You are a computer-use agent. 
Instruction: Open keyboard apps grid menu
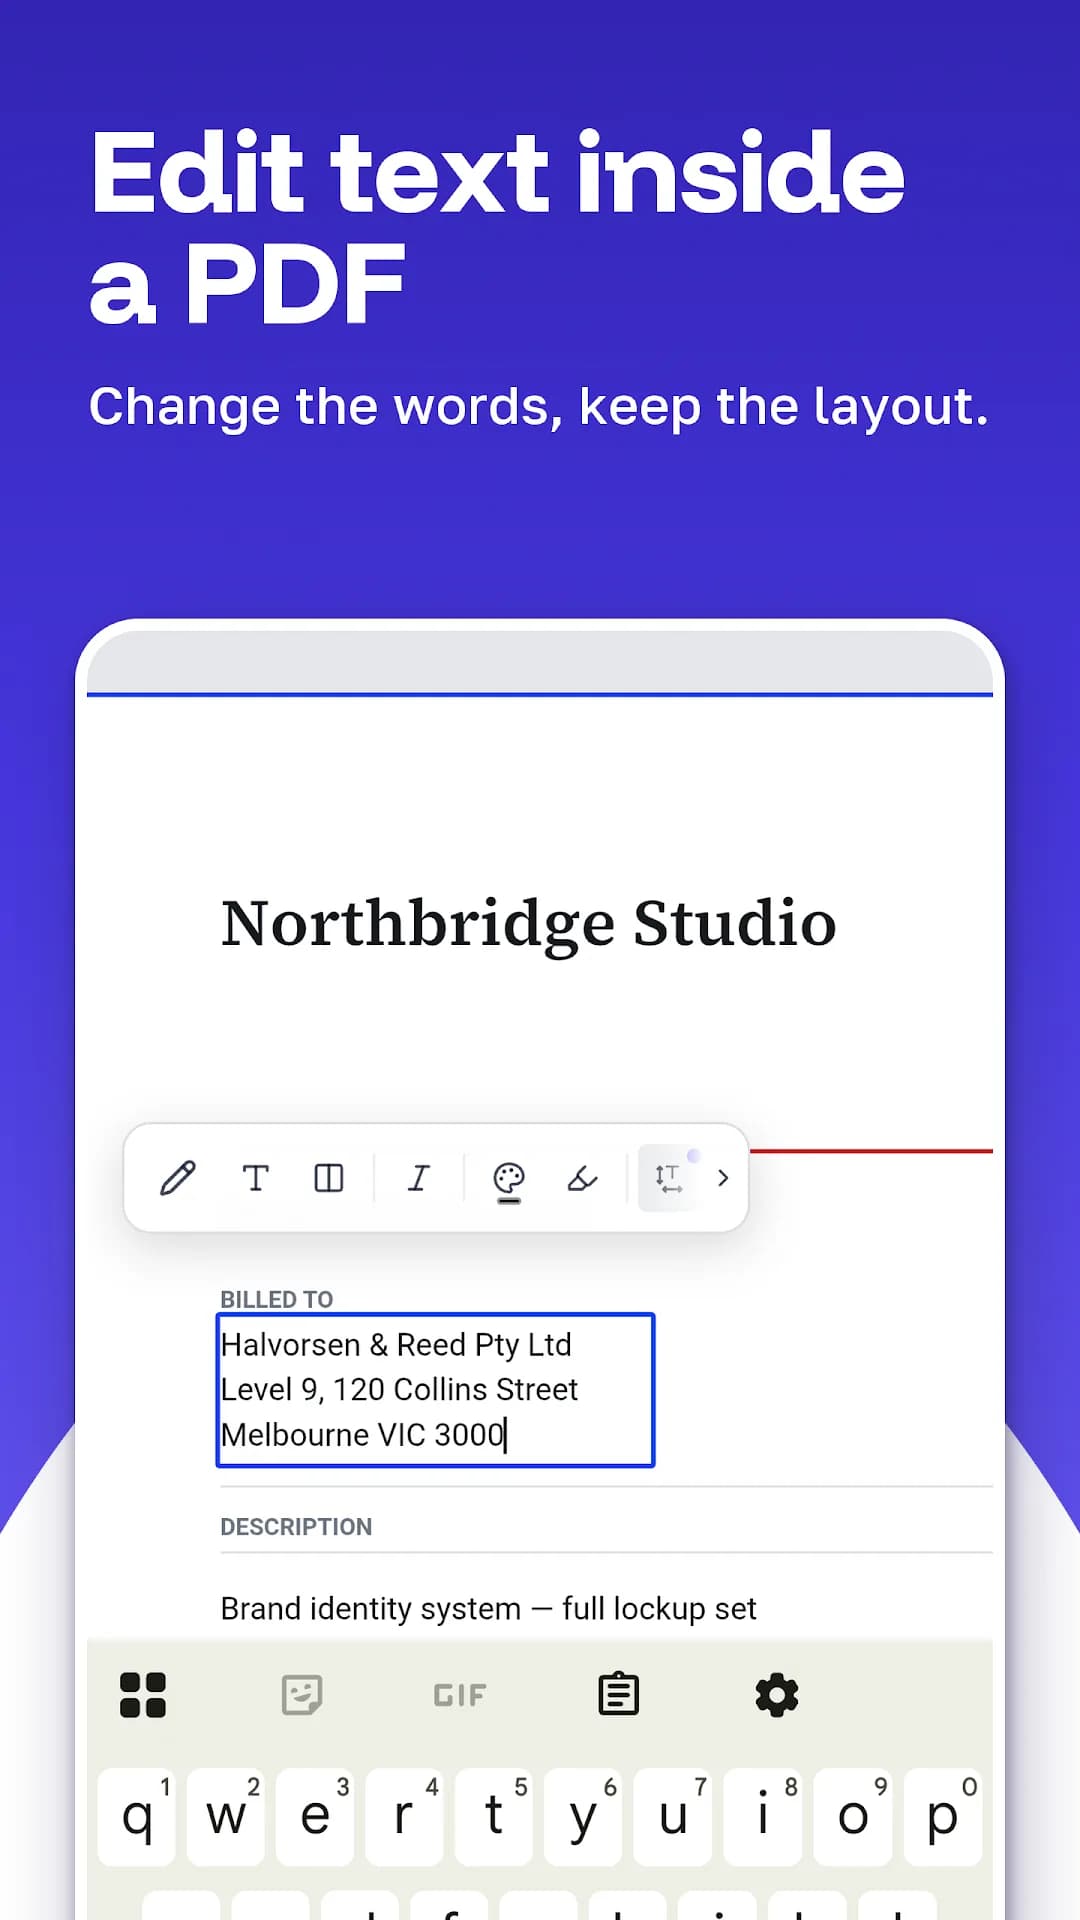pos(143,1695)
